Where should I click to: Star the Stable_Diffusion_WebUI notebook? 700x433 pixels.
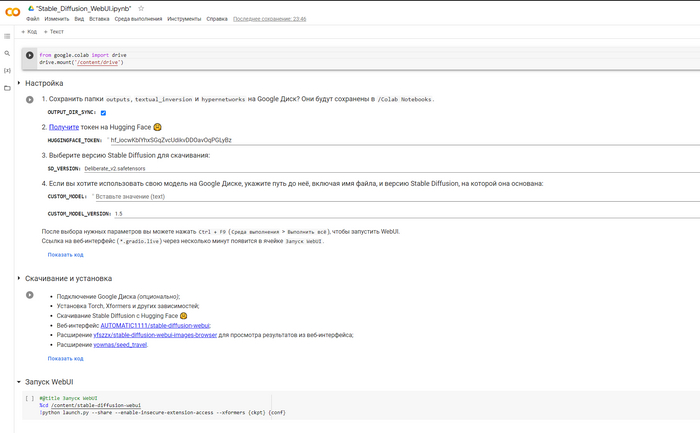[x=141, y=8]
